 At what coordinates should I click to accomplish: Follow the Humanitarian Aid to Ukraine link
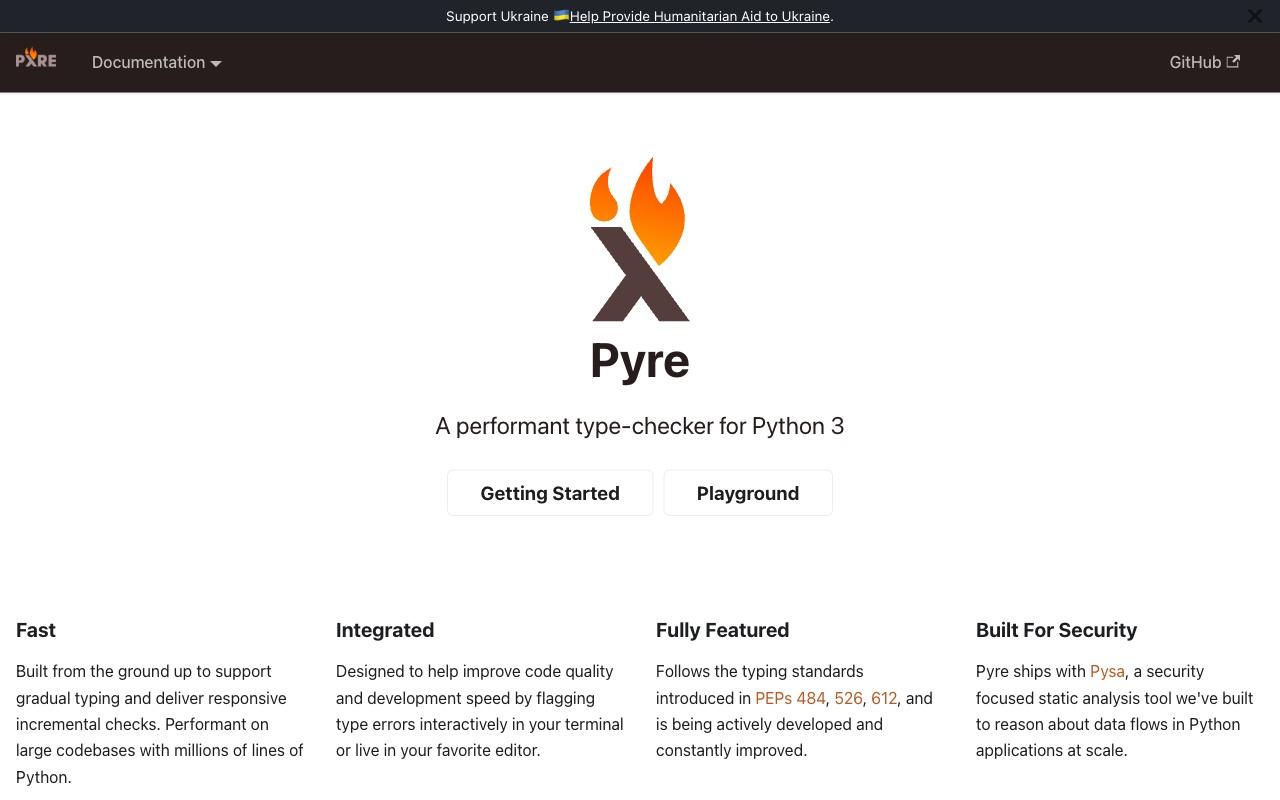point(700,16)
